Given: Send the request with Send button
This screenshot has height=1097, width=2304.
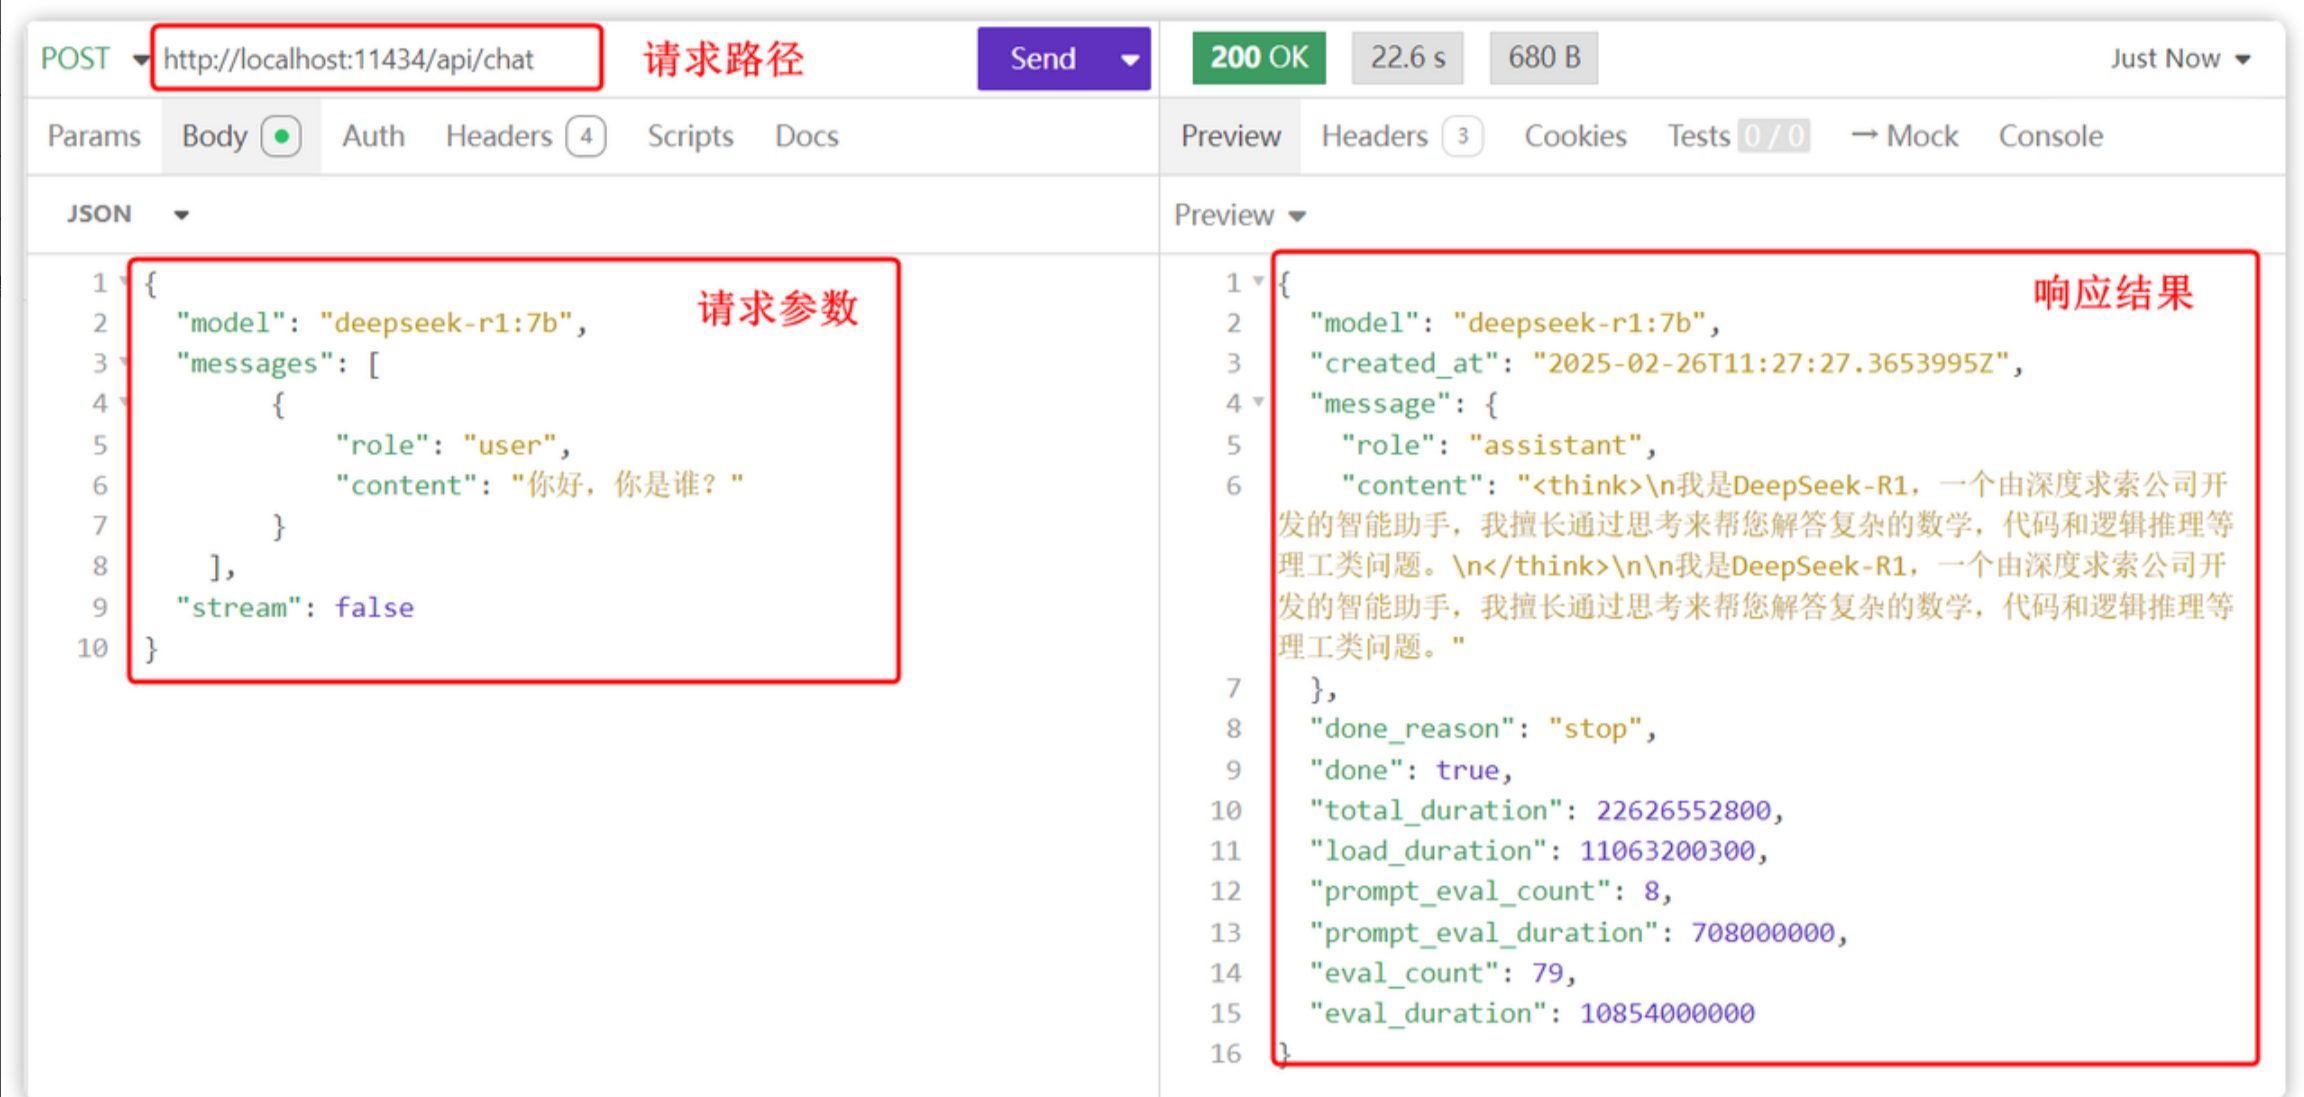Looking at the screenshot, I should point(1042,59).
